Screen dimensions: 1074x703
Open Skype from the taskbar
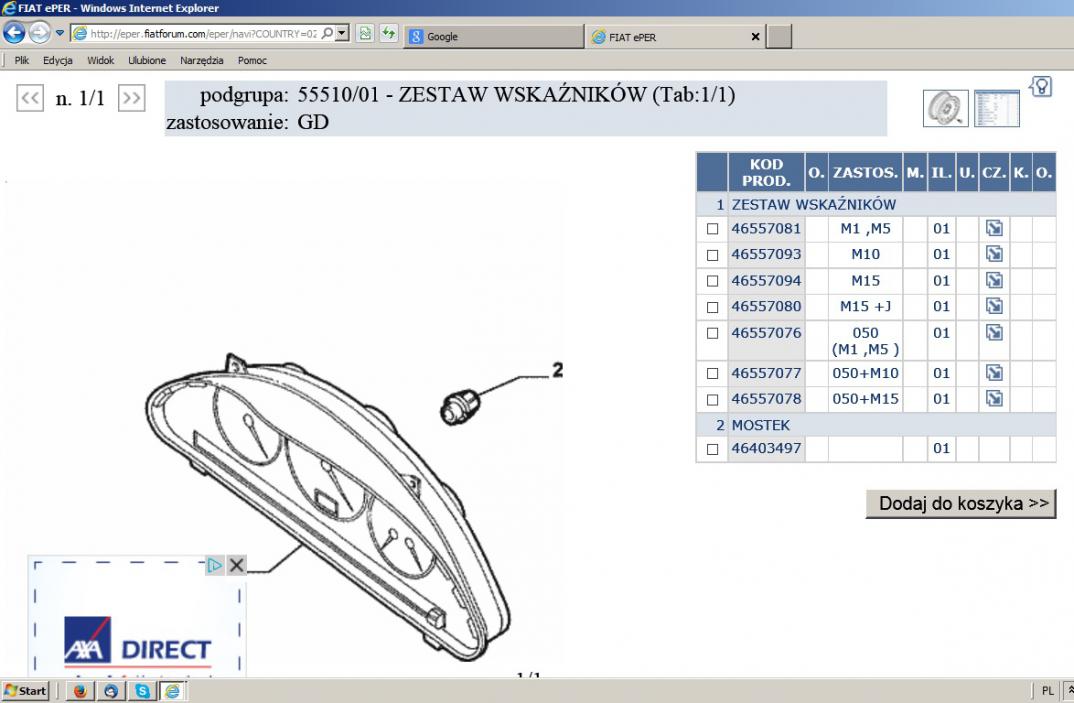tap(140, 691)
